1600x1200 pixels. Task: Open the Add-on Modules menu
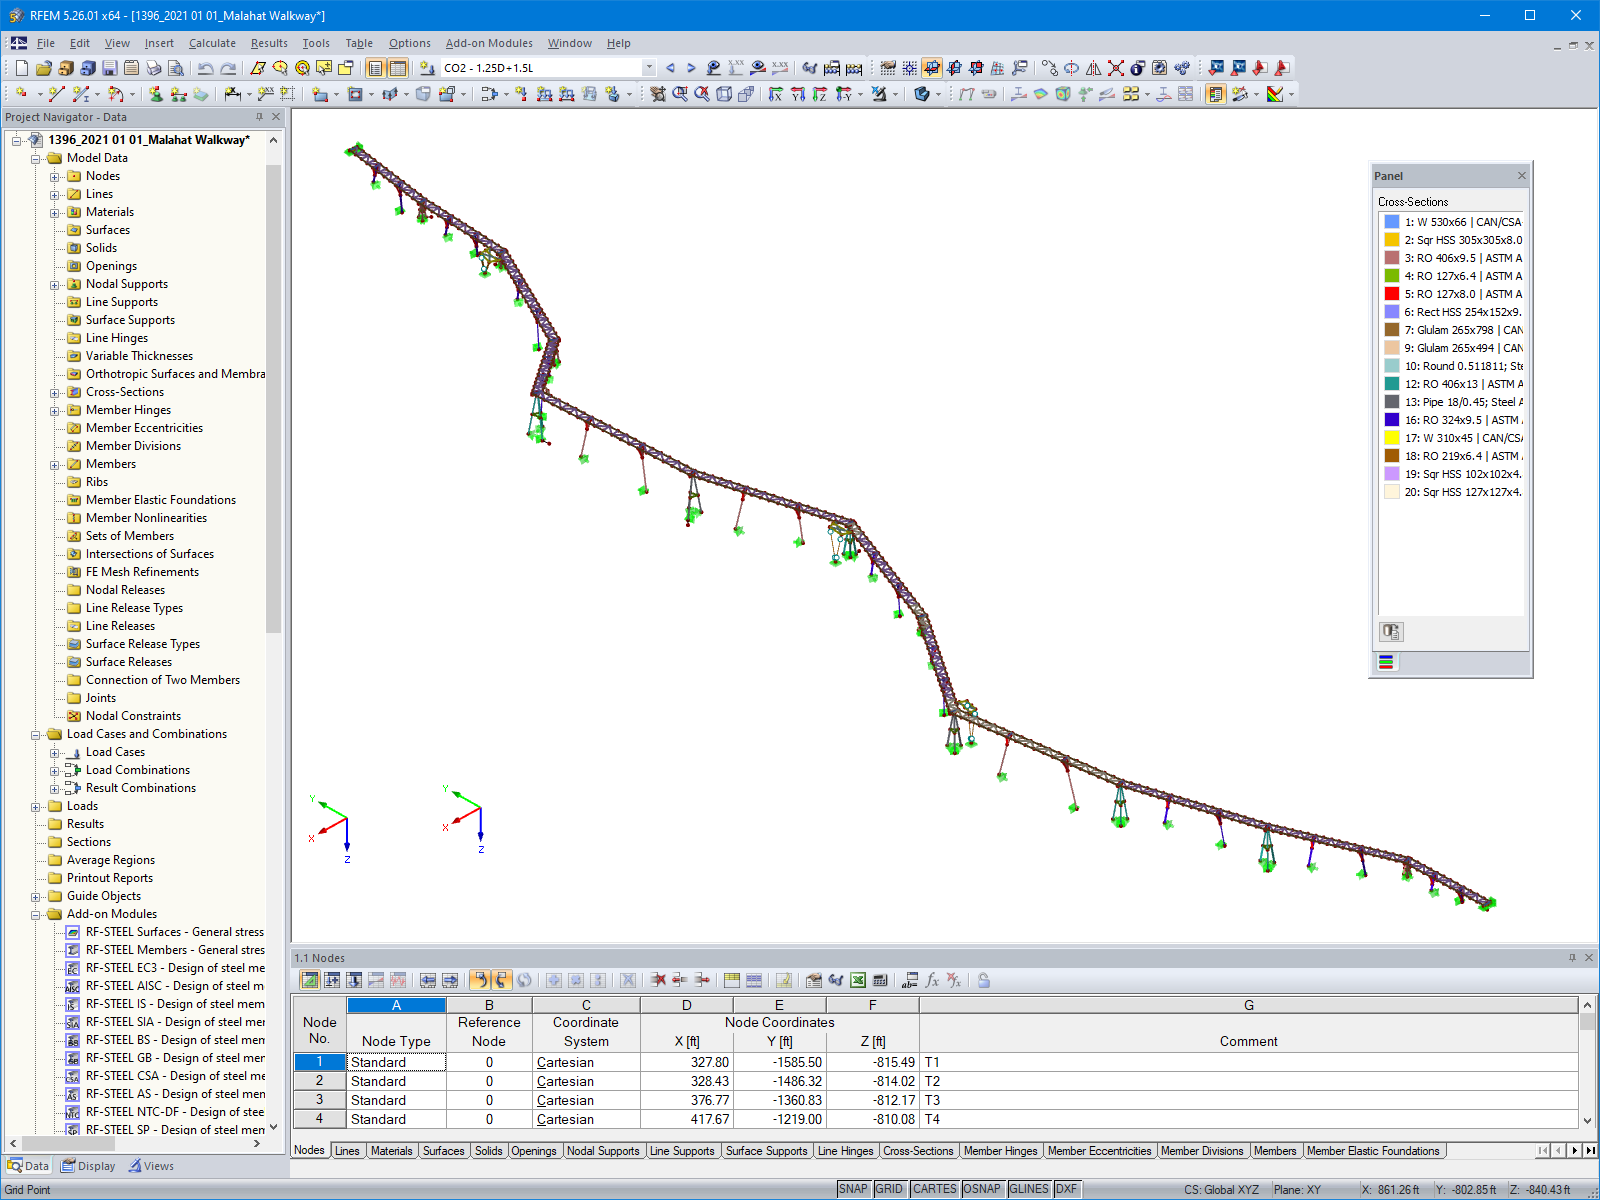coord(489,43)
